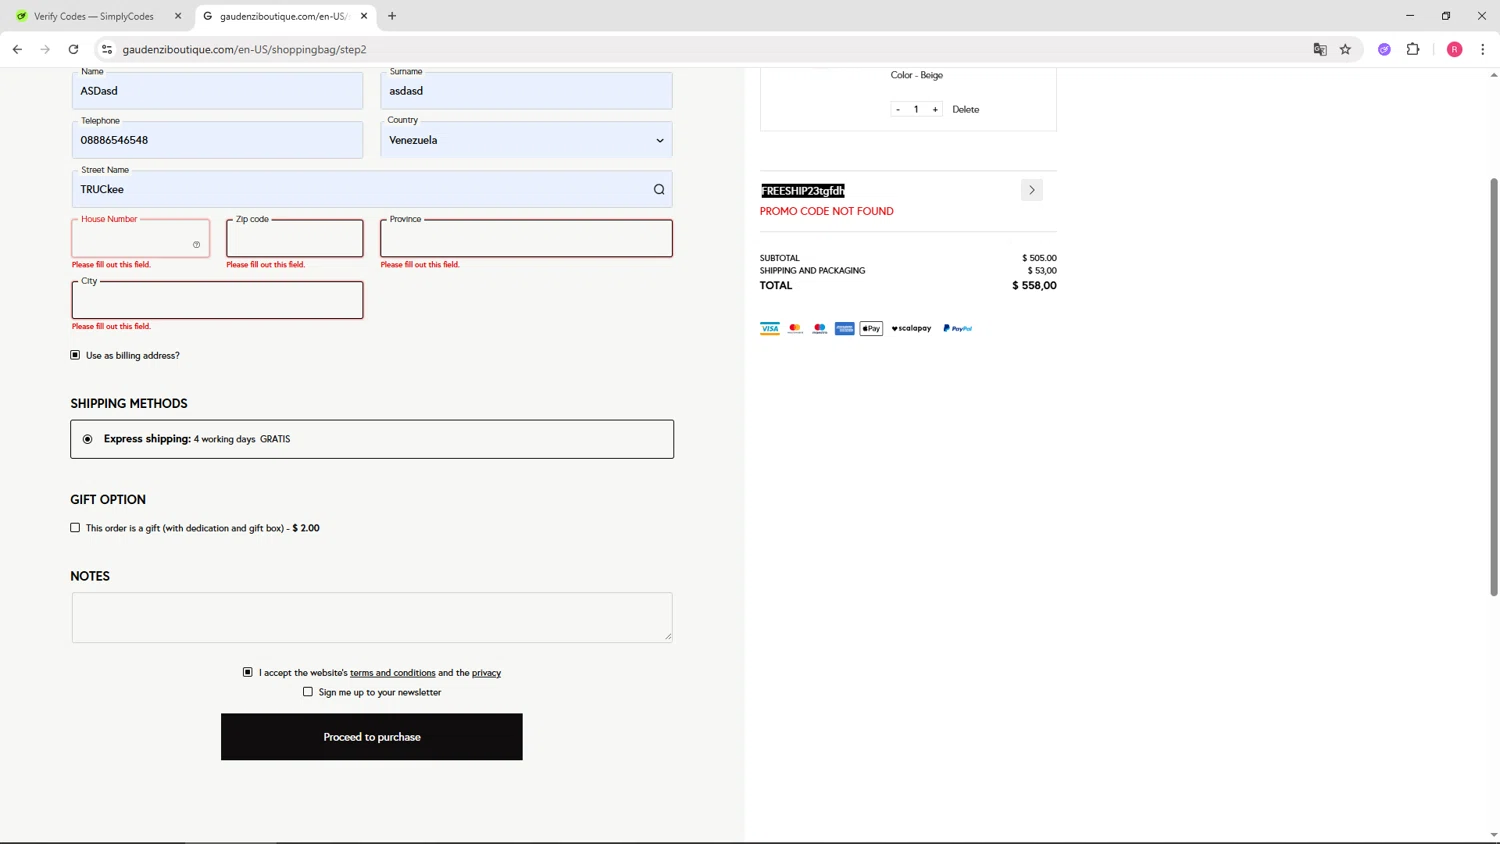The height and width of the screenshot is (844, 1500).
Task: Select Express shipping radio button
Action: tap(88, 439)
